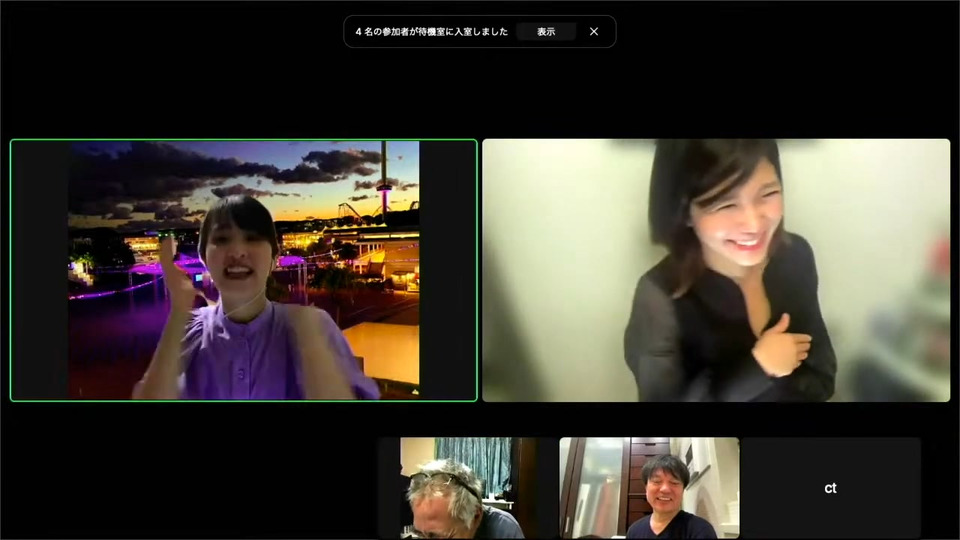Image resolution: width=960 pixels, height=540 pixels.
Task: Dismiss the waiting room notification with X
Action: pyautogui.click(x=594, y=32)
